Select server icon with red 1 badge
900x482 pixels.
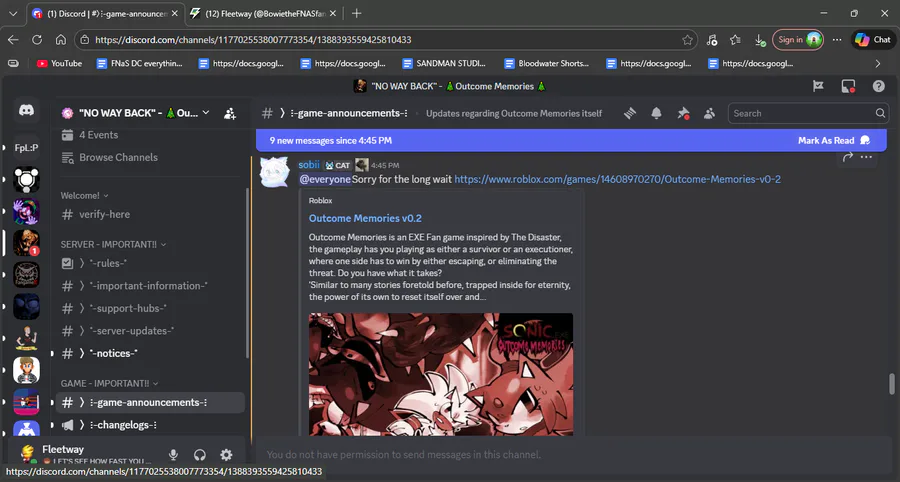[26, 242]
